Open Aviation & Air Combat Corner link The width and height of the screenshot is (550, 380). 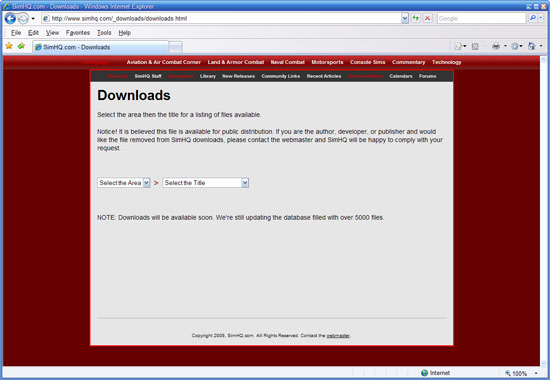[x=163, y=62]
